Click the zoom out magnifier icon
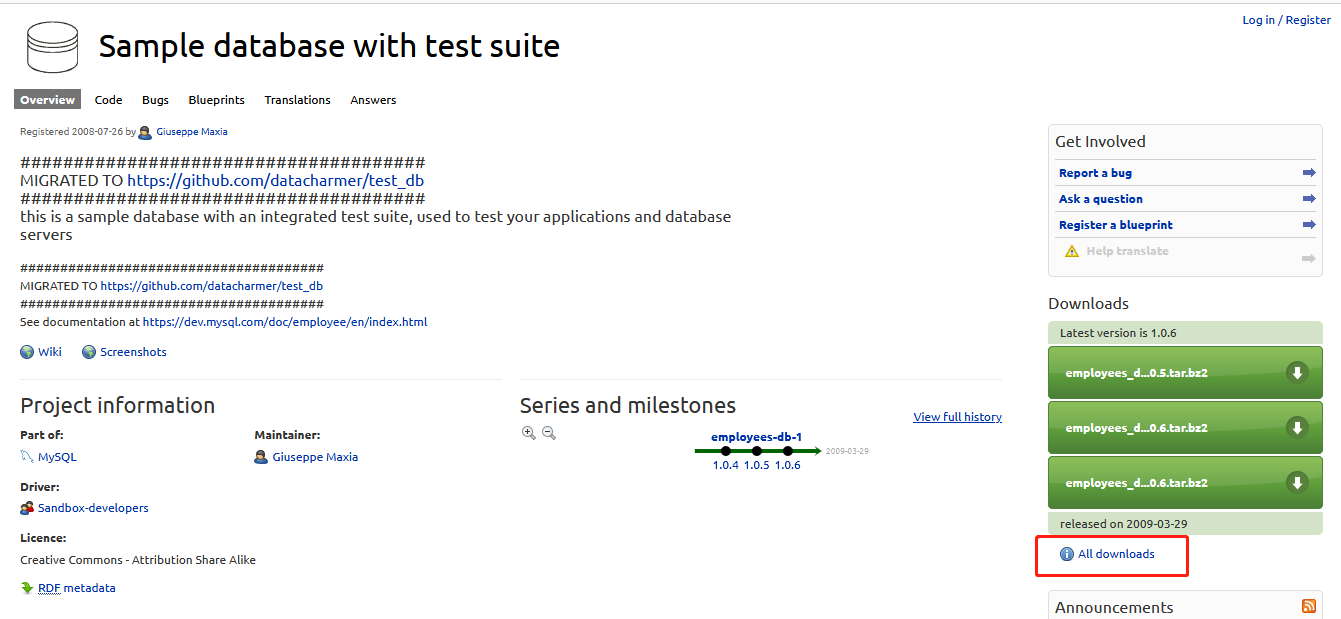 point(548,433)
